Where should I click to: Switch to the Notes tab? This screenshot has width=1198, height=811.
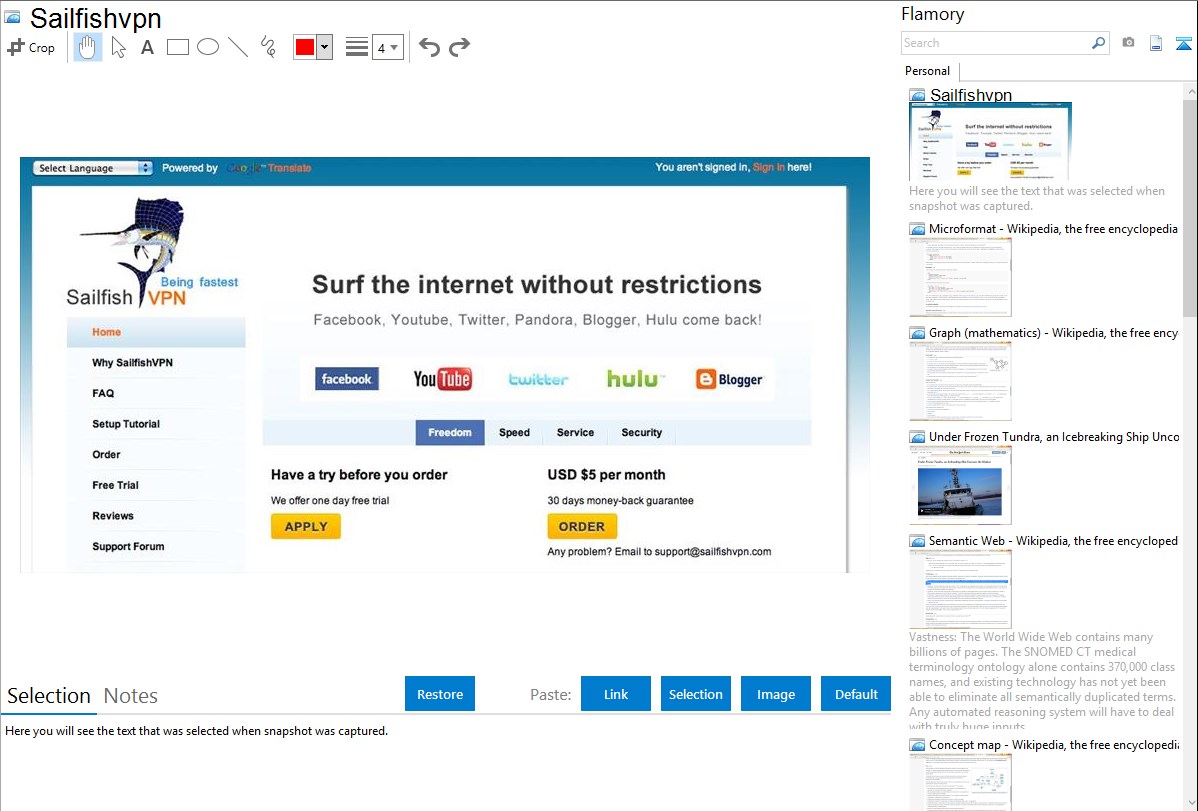pyautogui.click(x=131, y=696)
